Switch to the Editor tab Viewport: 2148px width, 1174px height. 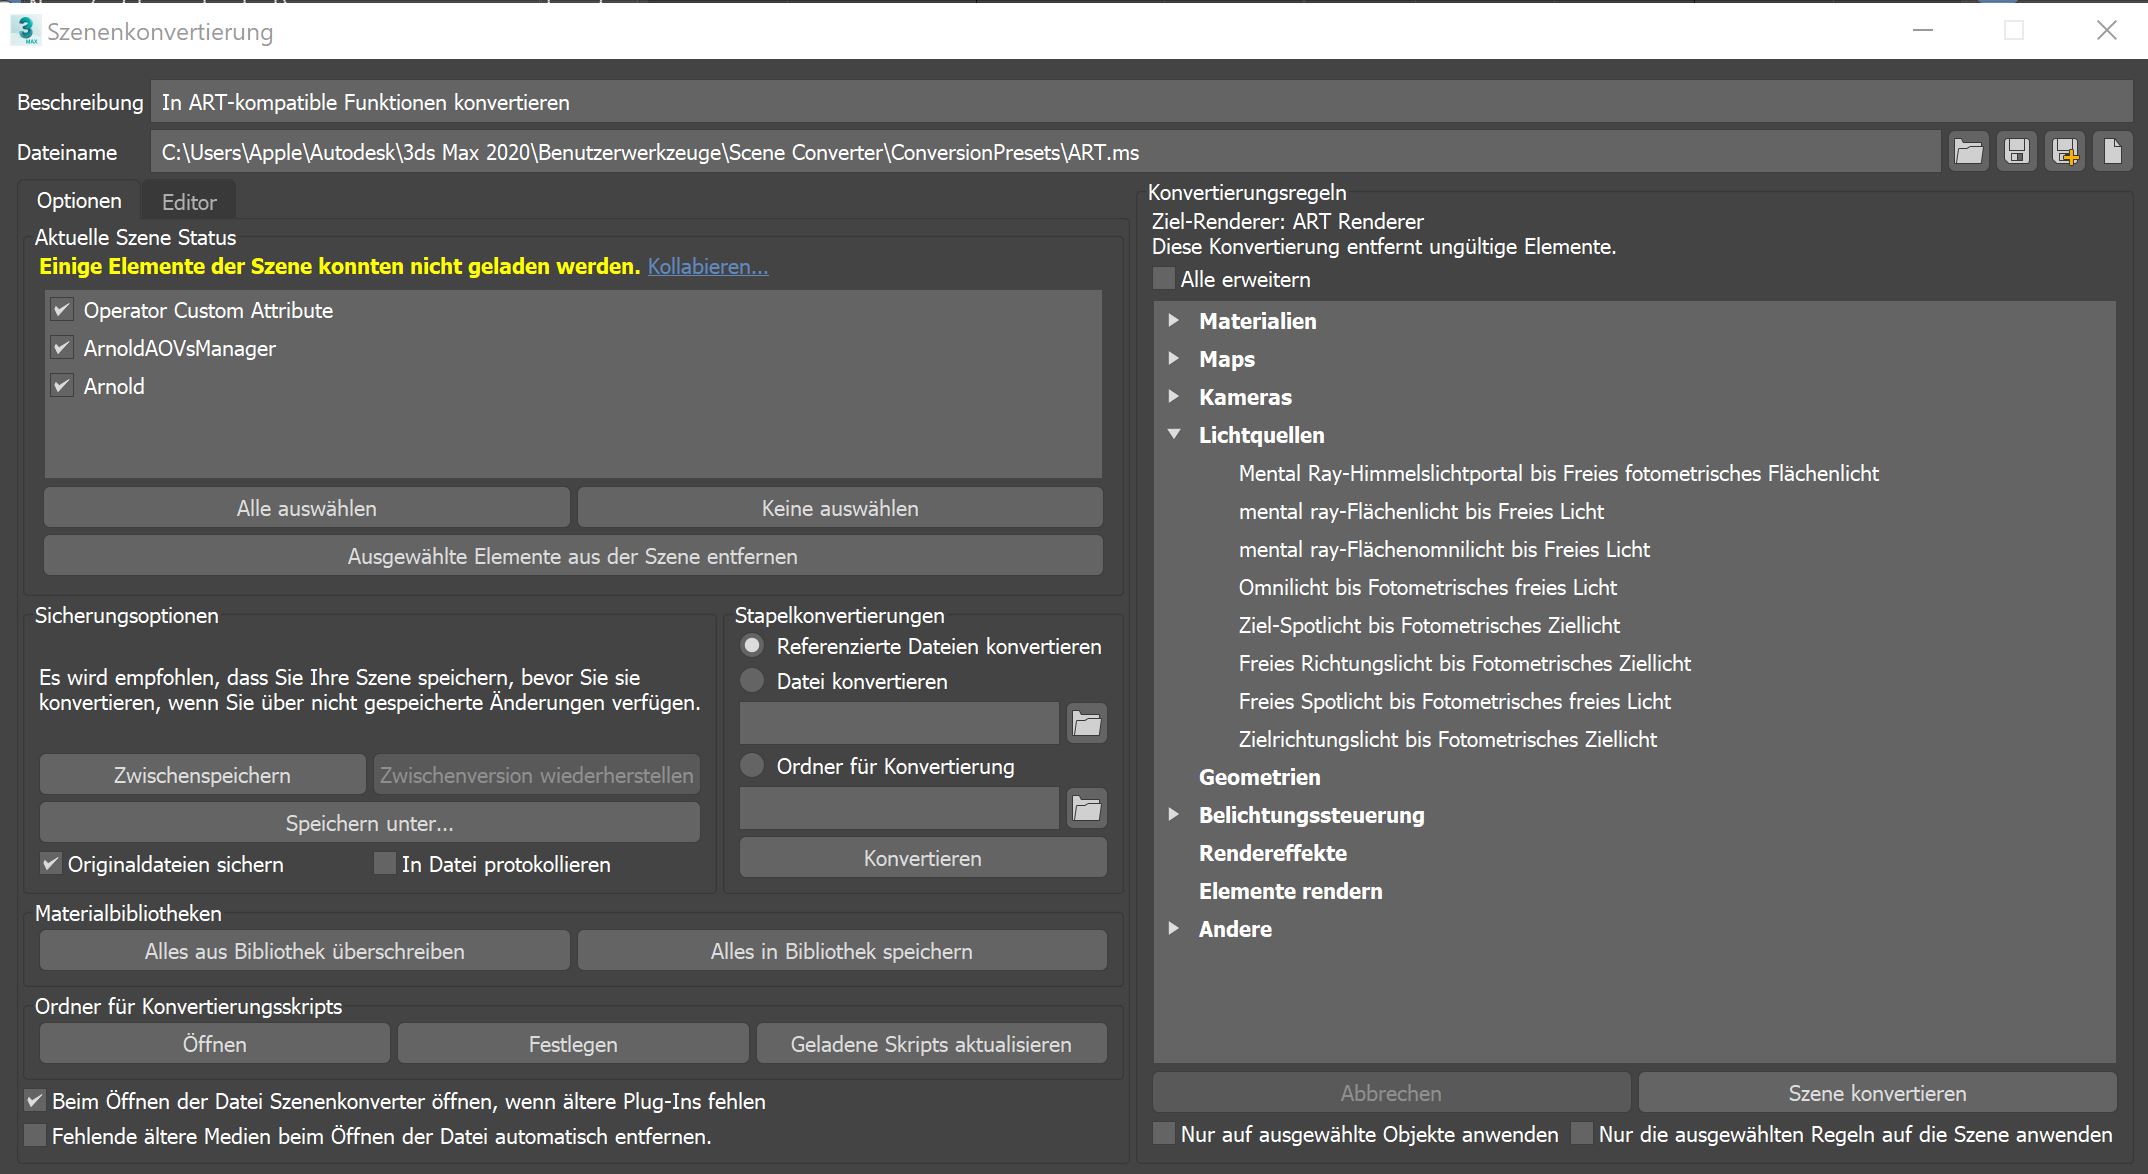click(189, 202)
